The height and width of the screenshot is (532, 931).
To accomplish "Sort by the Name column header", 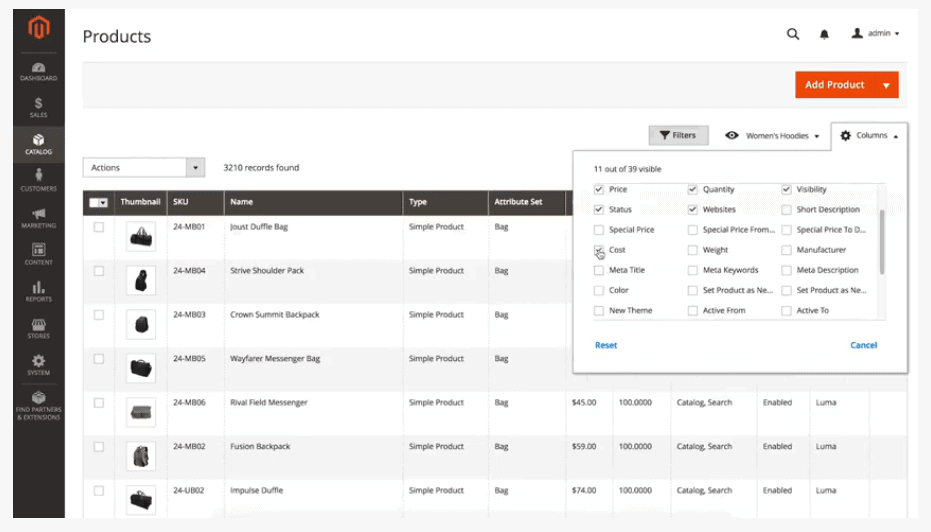I will coord(313,202).
